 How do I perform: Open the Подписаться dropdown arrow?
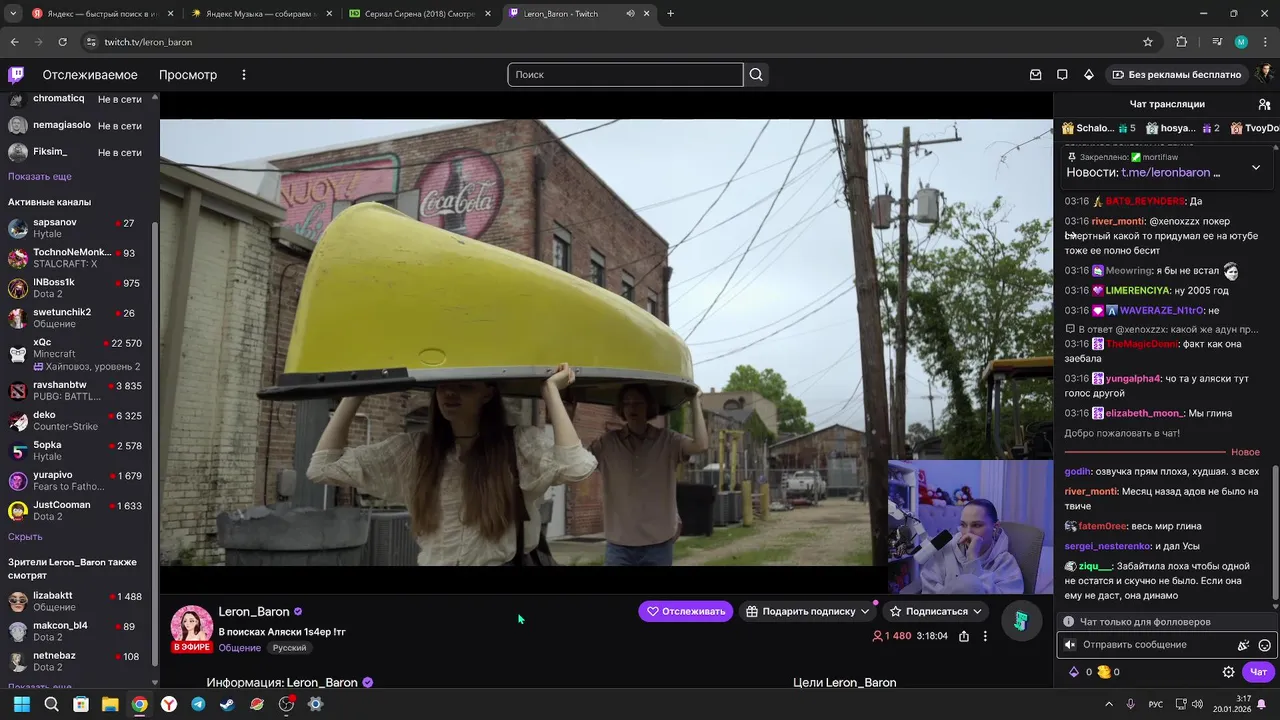[x=977, y=611]
